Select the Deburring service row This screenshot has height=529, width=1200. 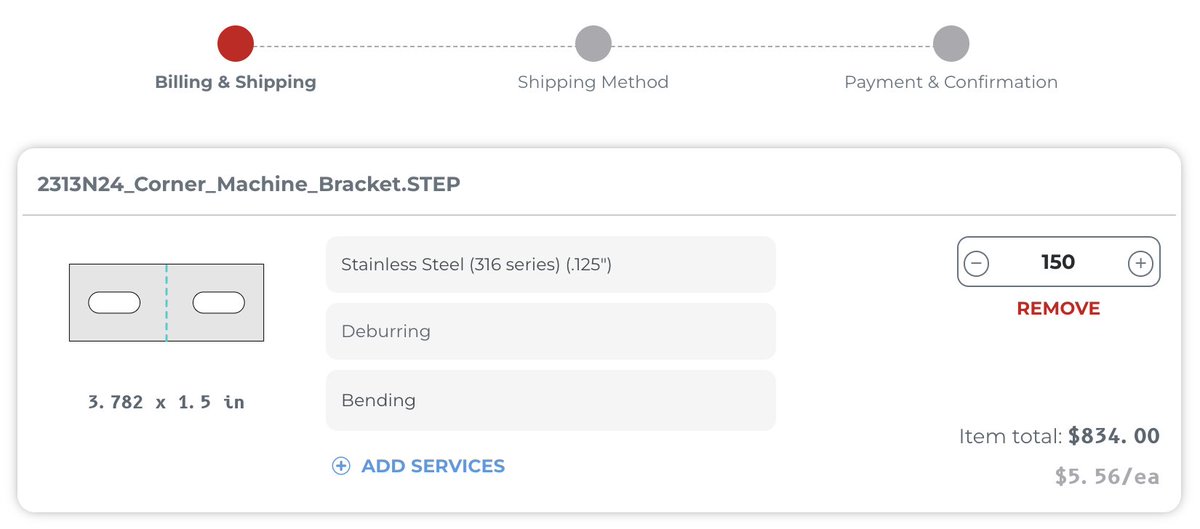point(550,331)
